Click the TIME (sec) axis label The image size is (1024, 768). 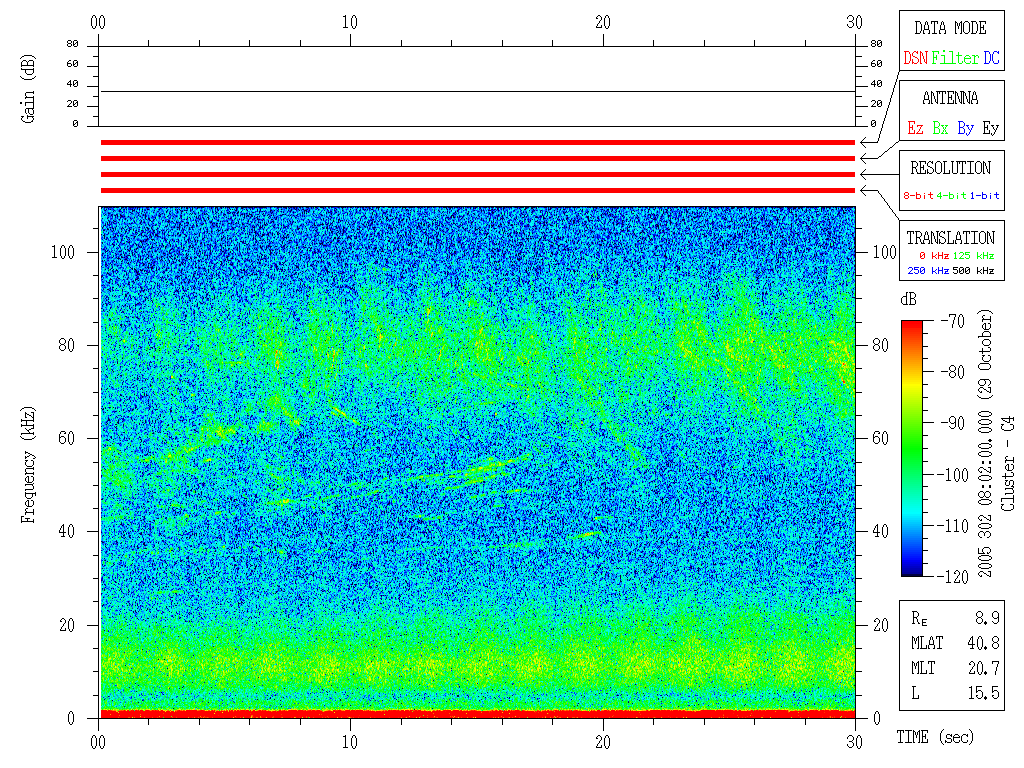[x=935, y=737]
